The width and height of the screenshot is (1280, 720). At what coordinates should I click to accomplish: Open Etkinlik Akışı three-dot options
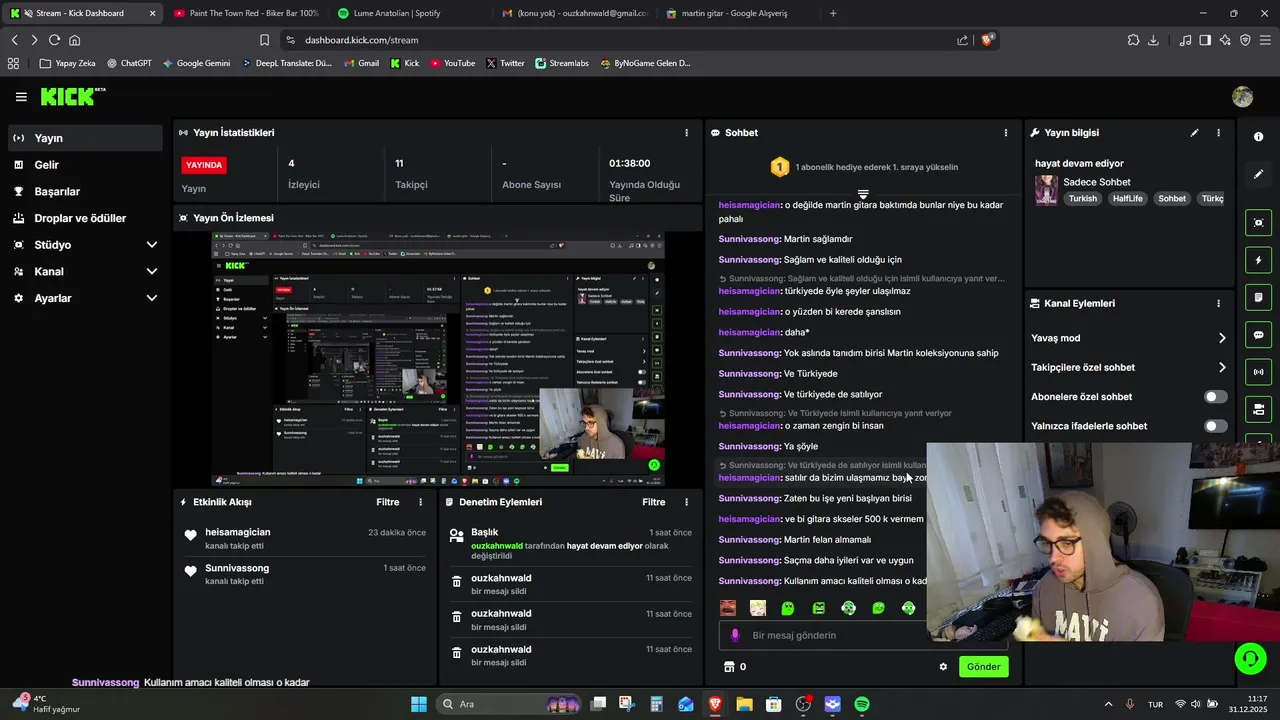click(x=420, y=502)
